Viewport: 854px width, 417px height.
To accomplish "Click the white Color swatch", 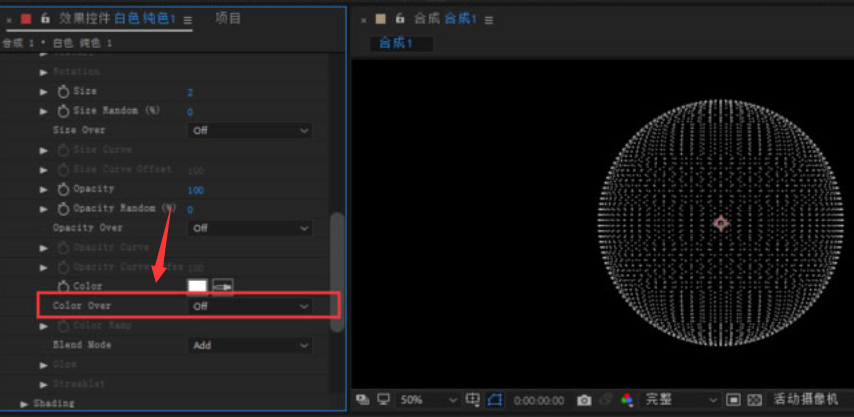I will (198, 287).
